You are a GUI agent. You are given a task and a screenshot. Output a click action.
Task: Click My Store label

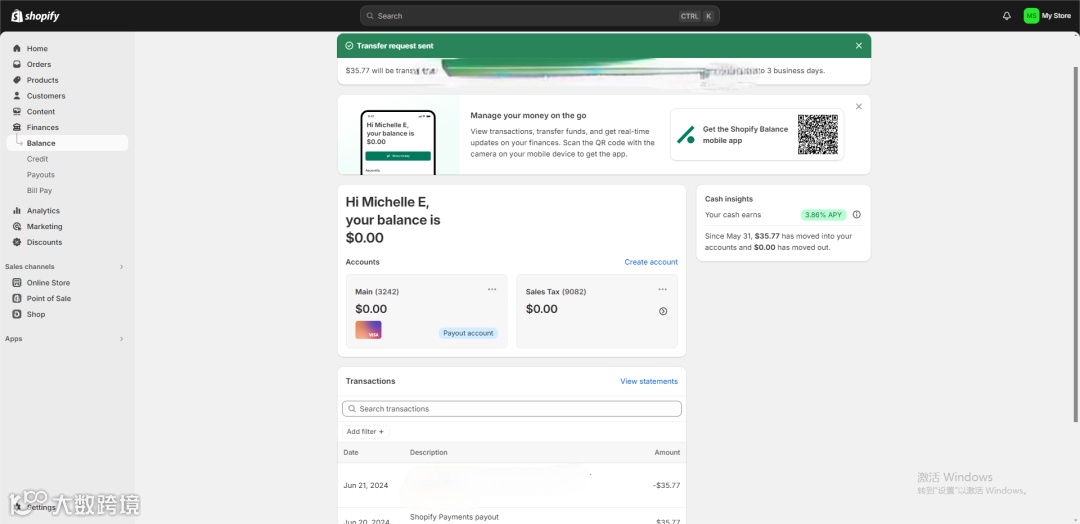click(1056, 16)
